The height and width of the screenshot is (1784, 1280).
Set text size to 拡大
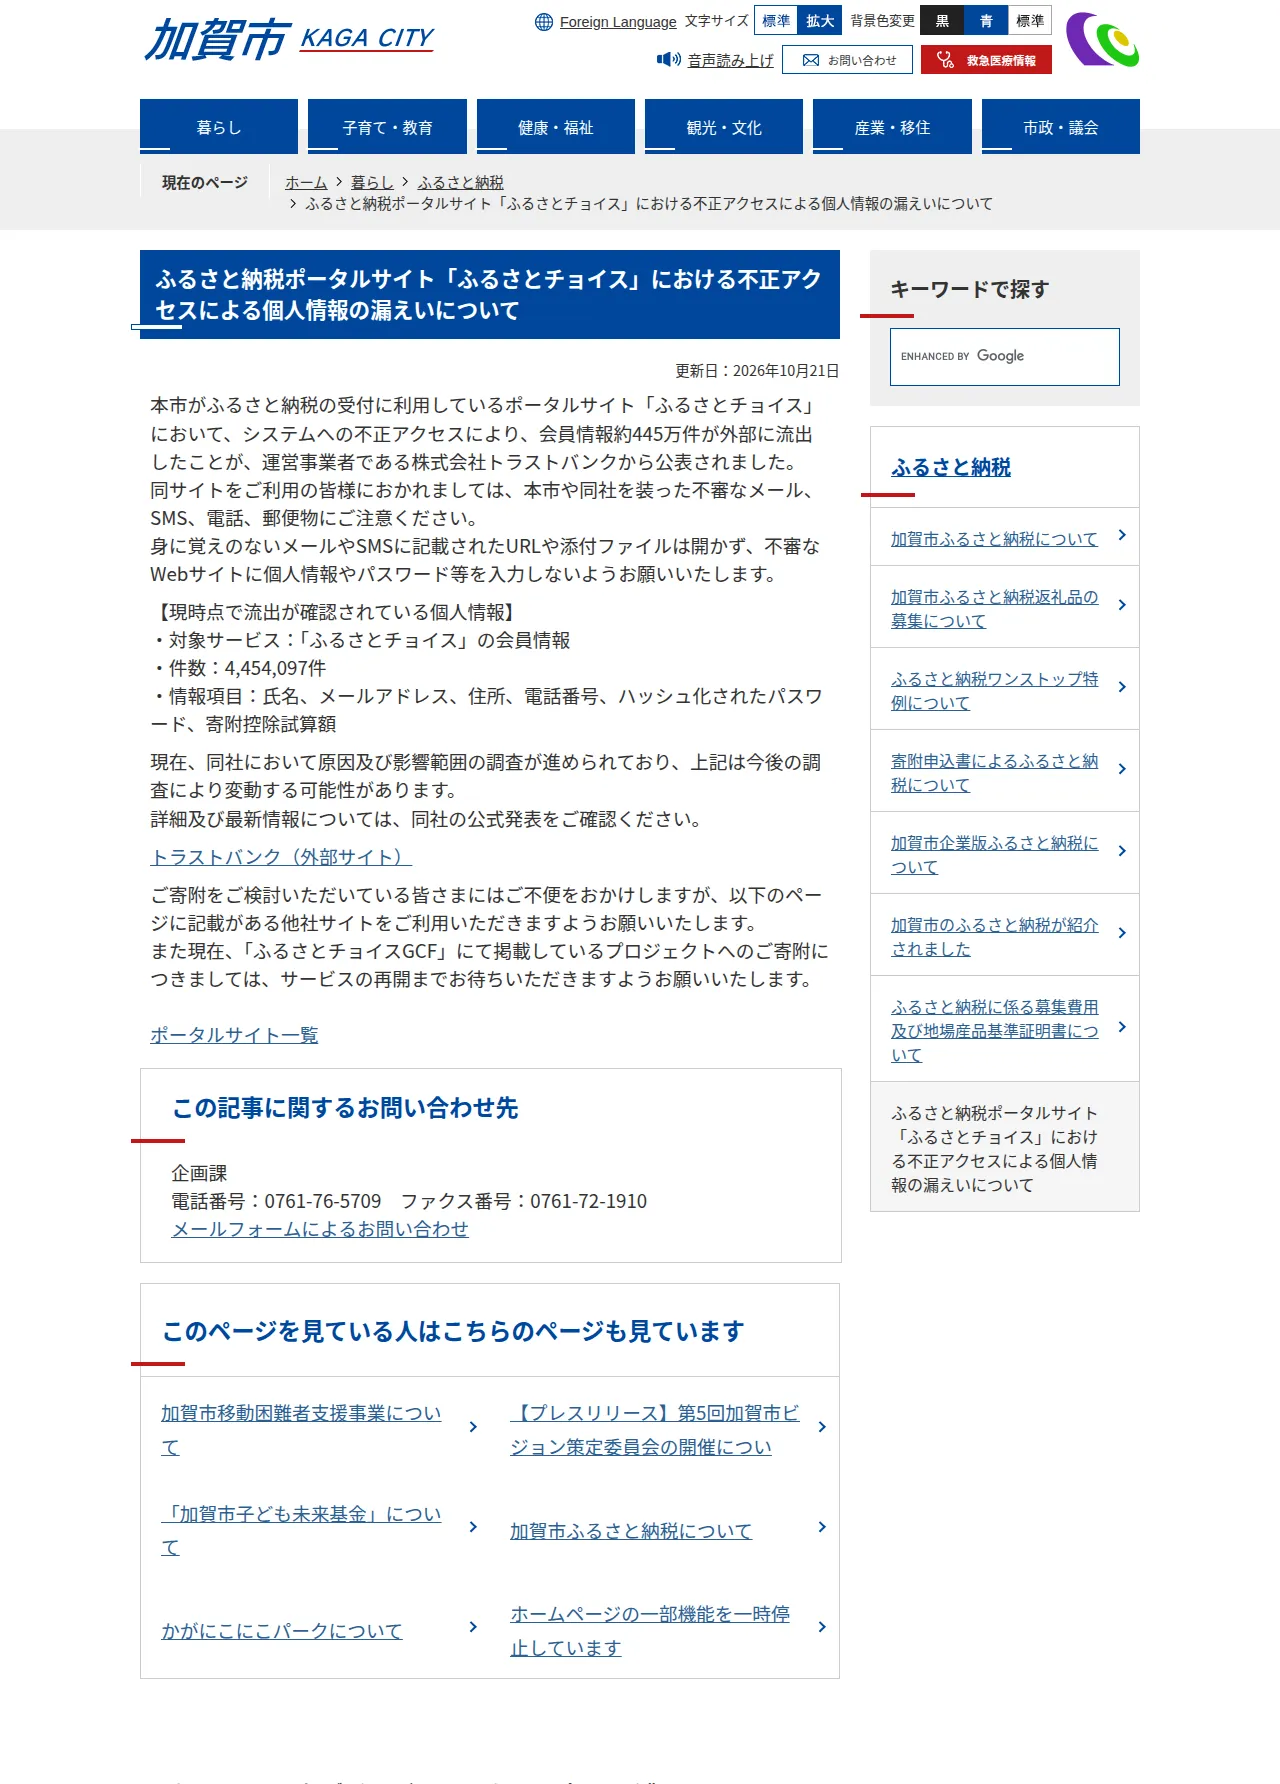click(x=820, y=21)
